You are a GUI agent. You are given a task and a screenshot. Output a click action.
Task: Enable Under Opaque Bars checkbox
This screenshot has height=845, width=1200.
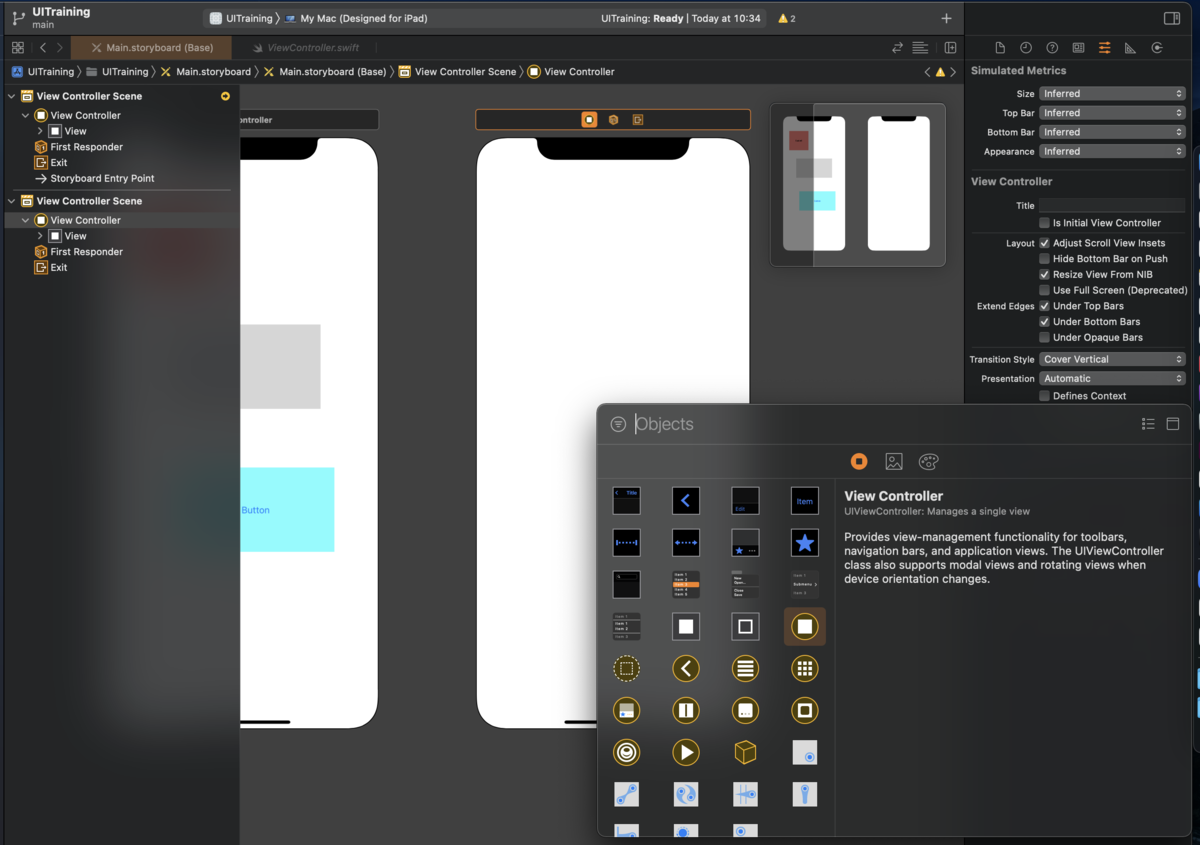pos(1044,337)
